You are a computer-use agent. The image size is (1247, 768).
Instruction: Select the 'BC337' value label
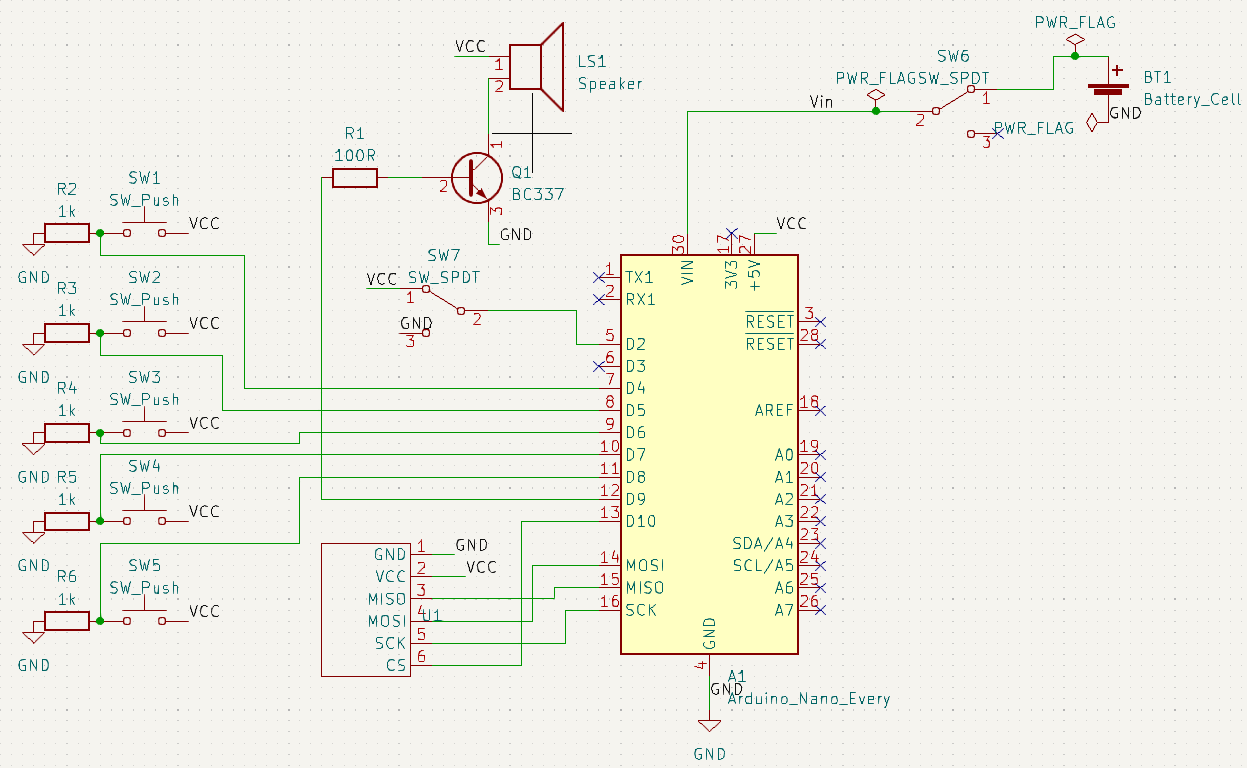click(538, 194)
